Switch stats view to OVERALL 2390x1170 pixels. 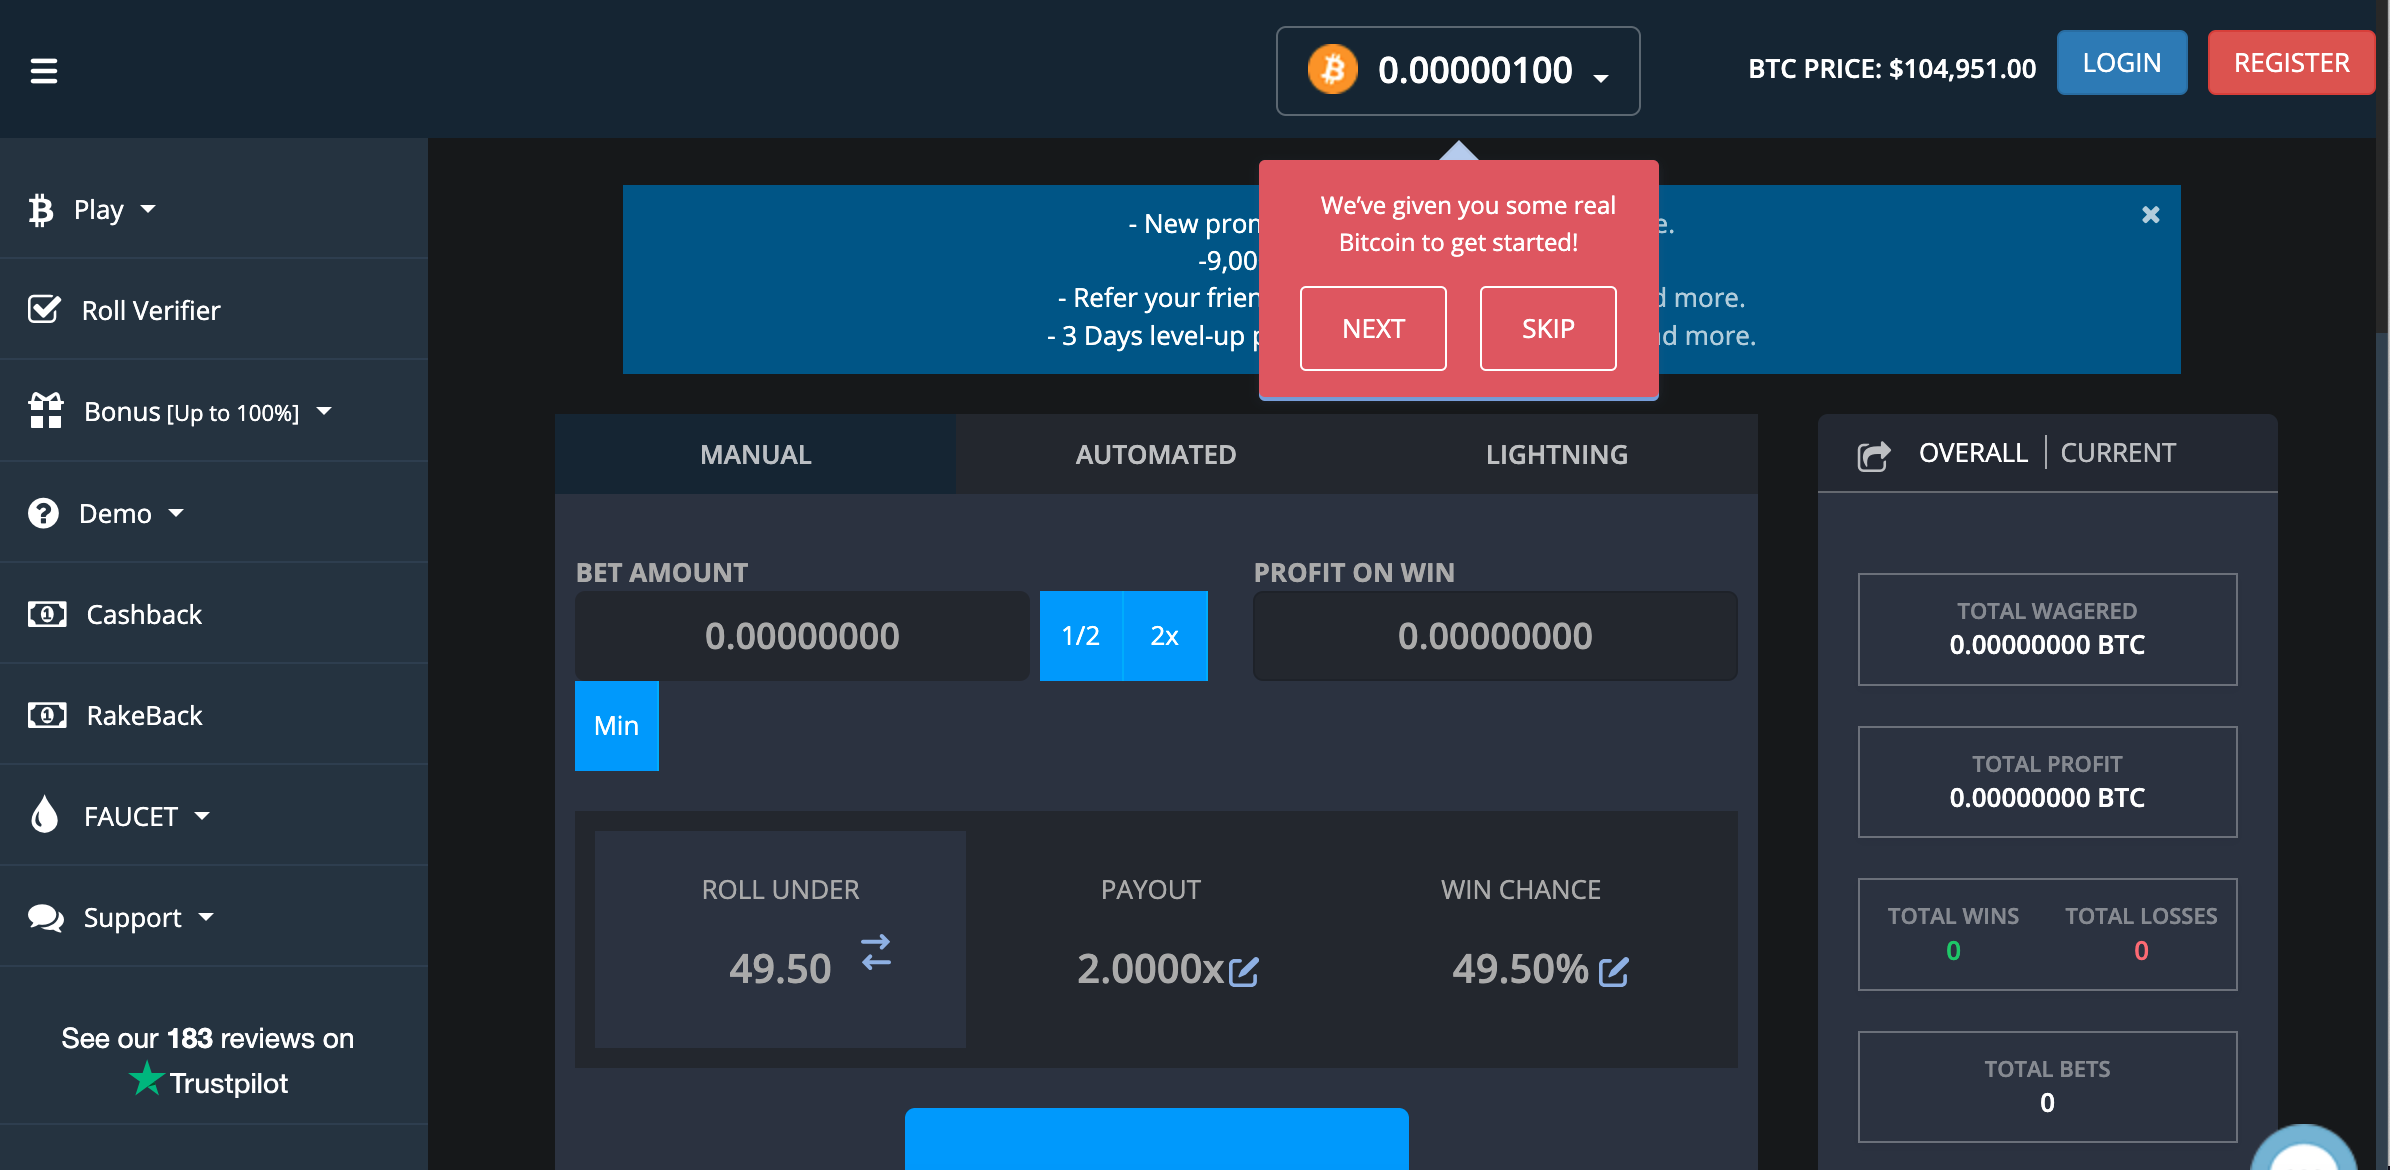click(1972, 453)
